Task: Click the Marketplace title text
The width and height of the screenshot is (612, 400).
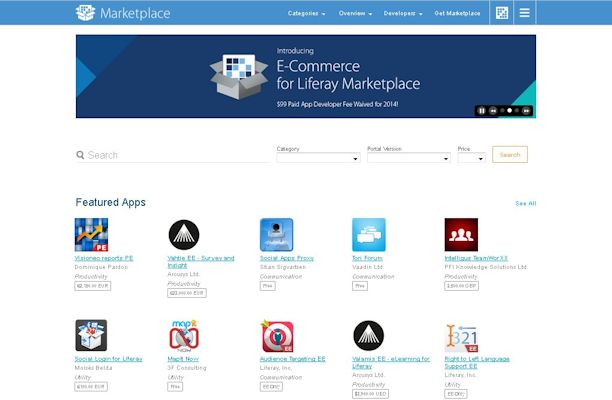Action: point(135,13)
